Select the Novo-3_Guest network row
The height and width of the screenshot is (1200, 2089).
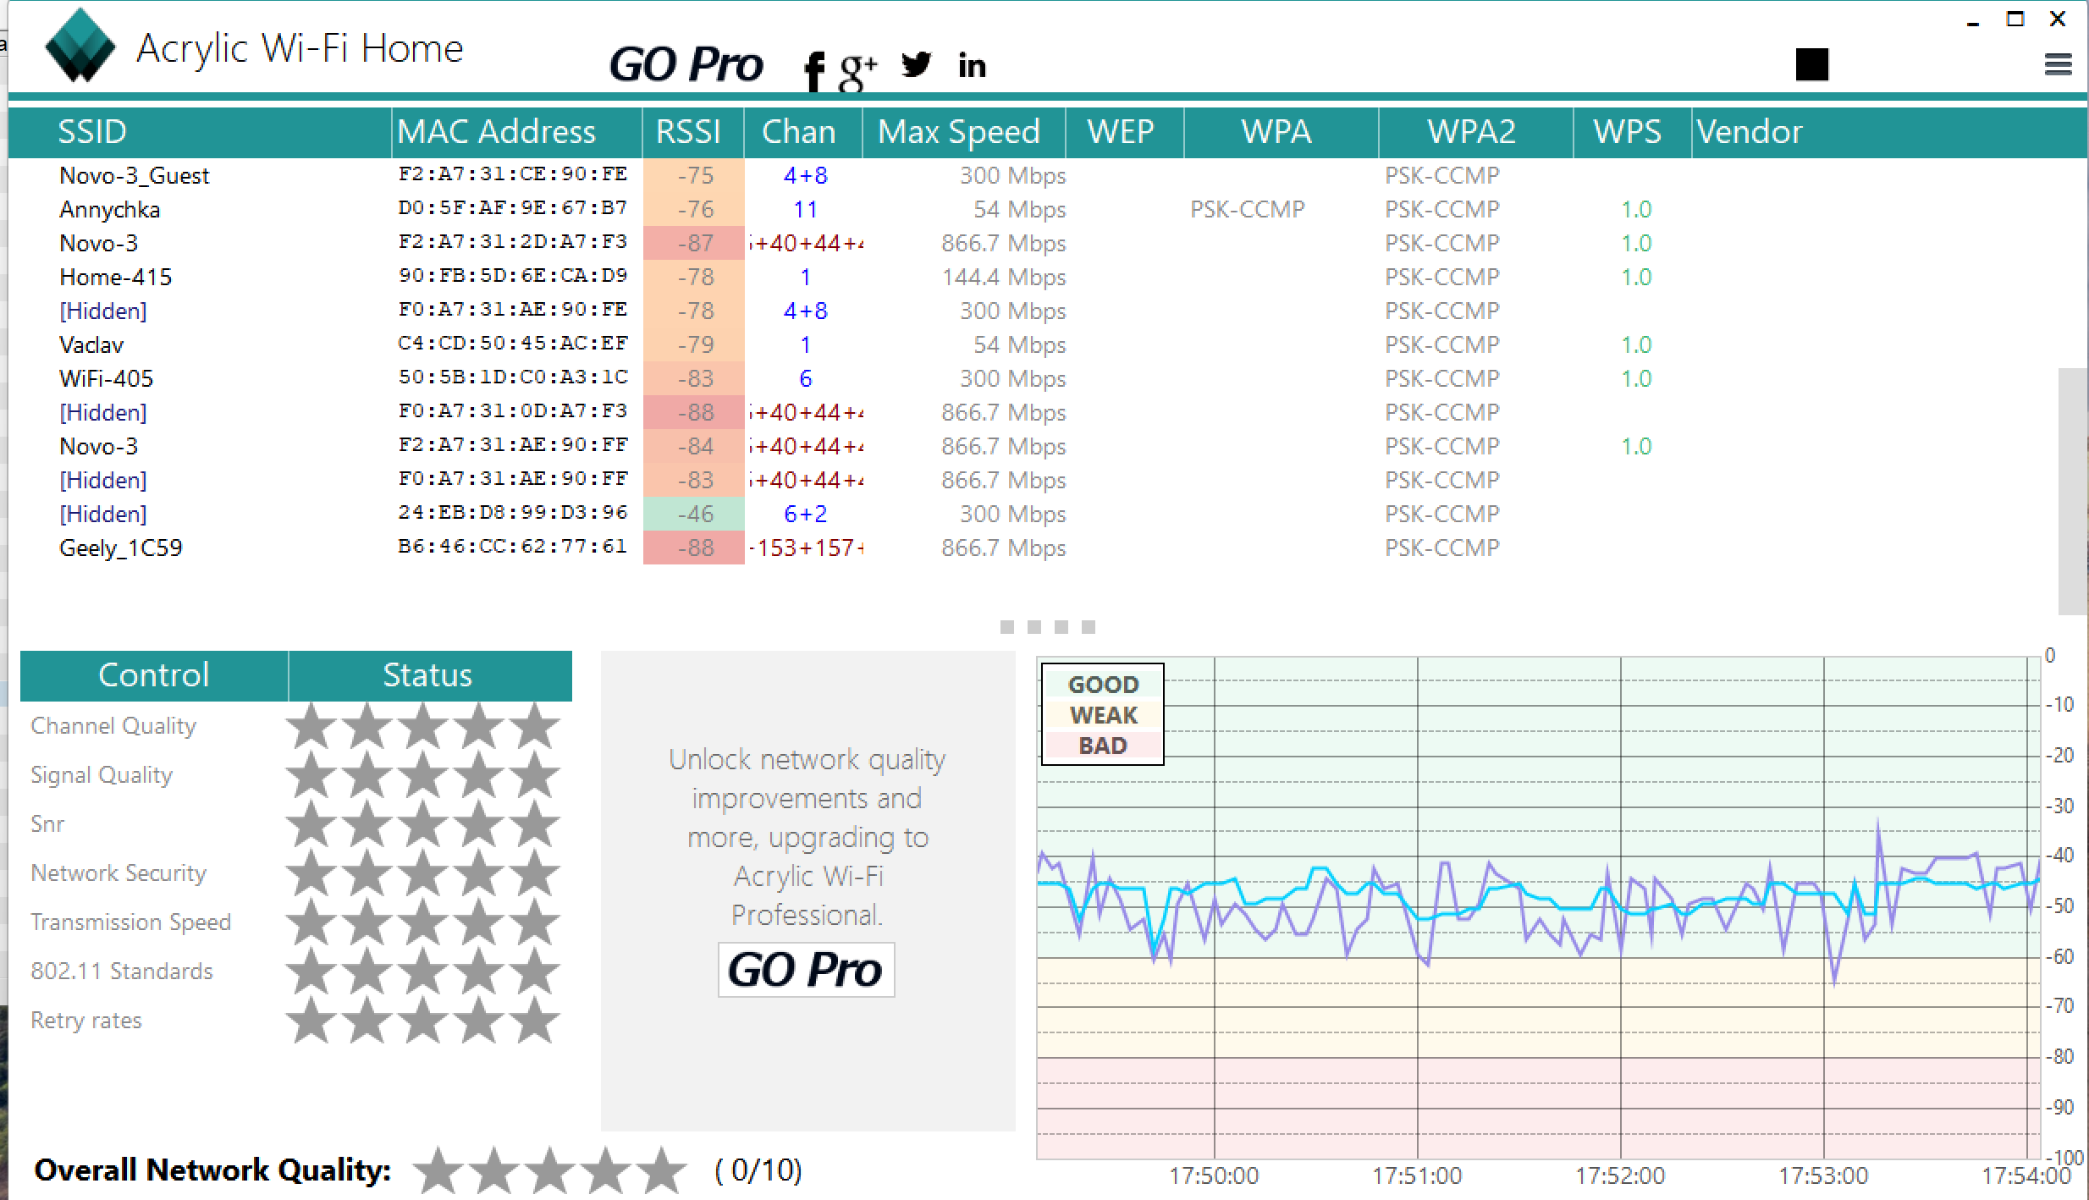1033,175
